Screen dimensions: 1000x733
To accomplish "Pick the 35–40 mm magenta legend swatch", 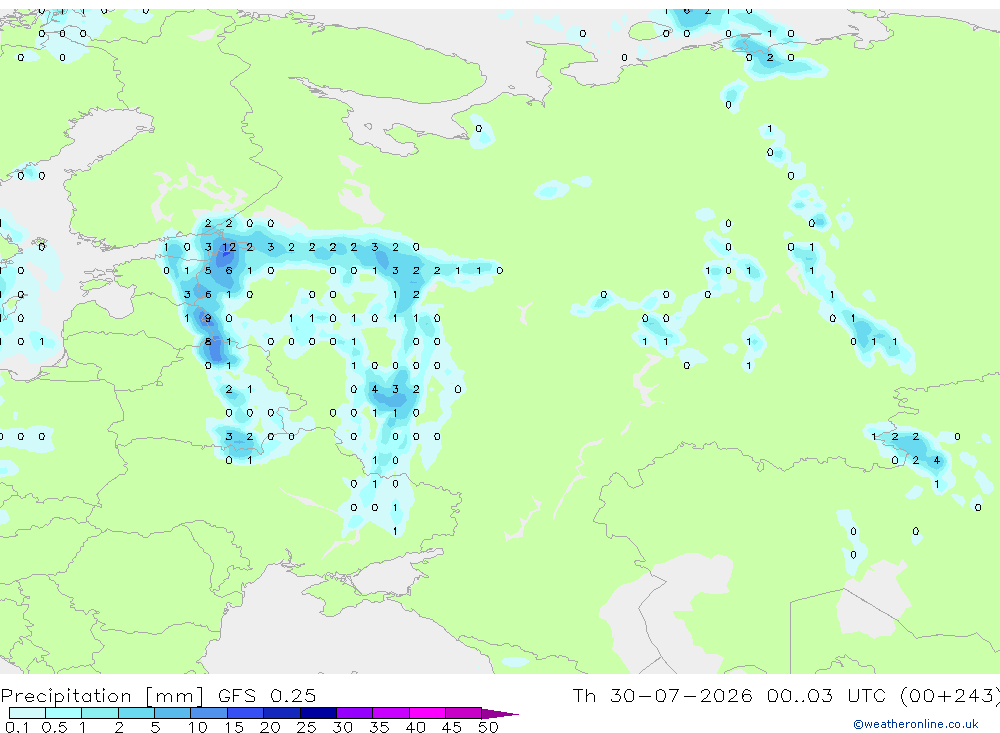I will pyautogui.click(x=391, y=713).
